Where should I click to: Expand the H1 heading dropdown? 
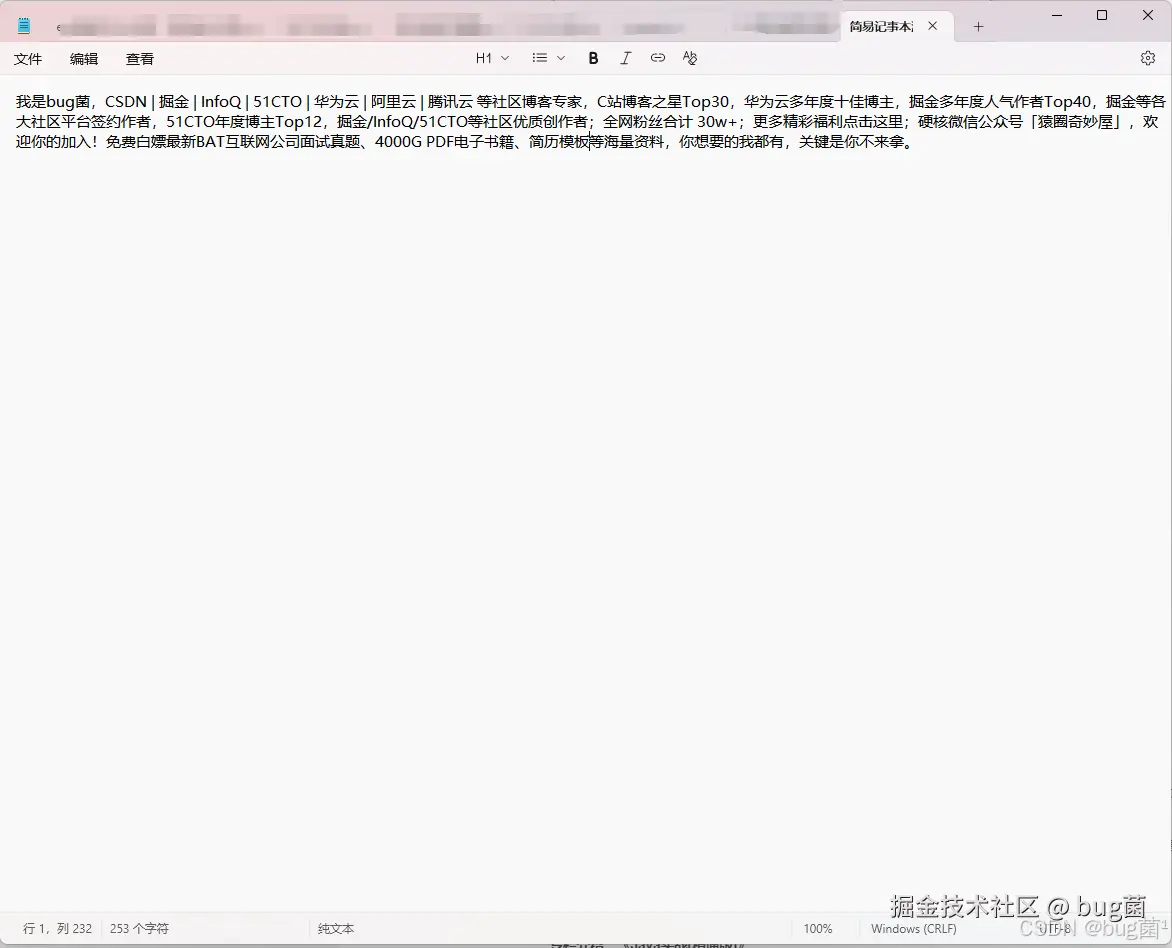[493, 58]
